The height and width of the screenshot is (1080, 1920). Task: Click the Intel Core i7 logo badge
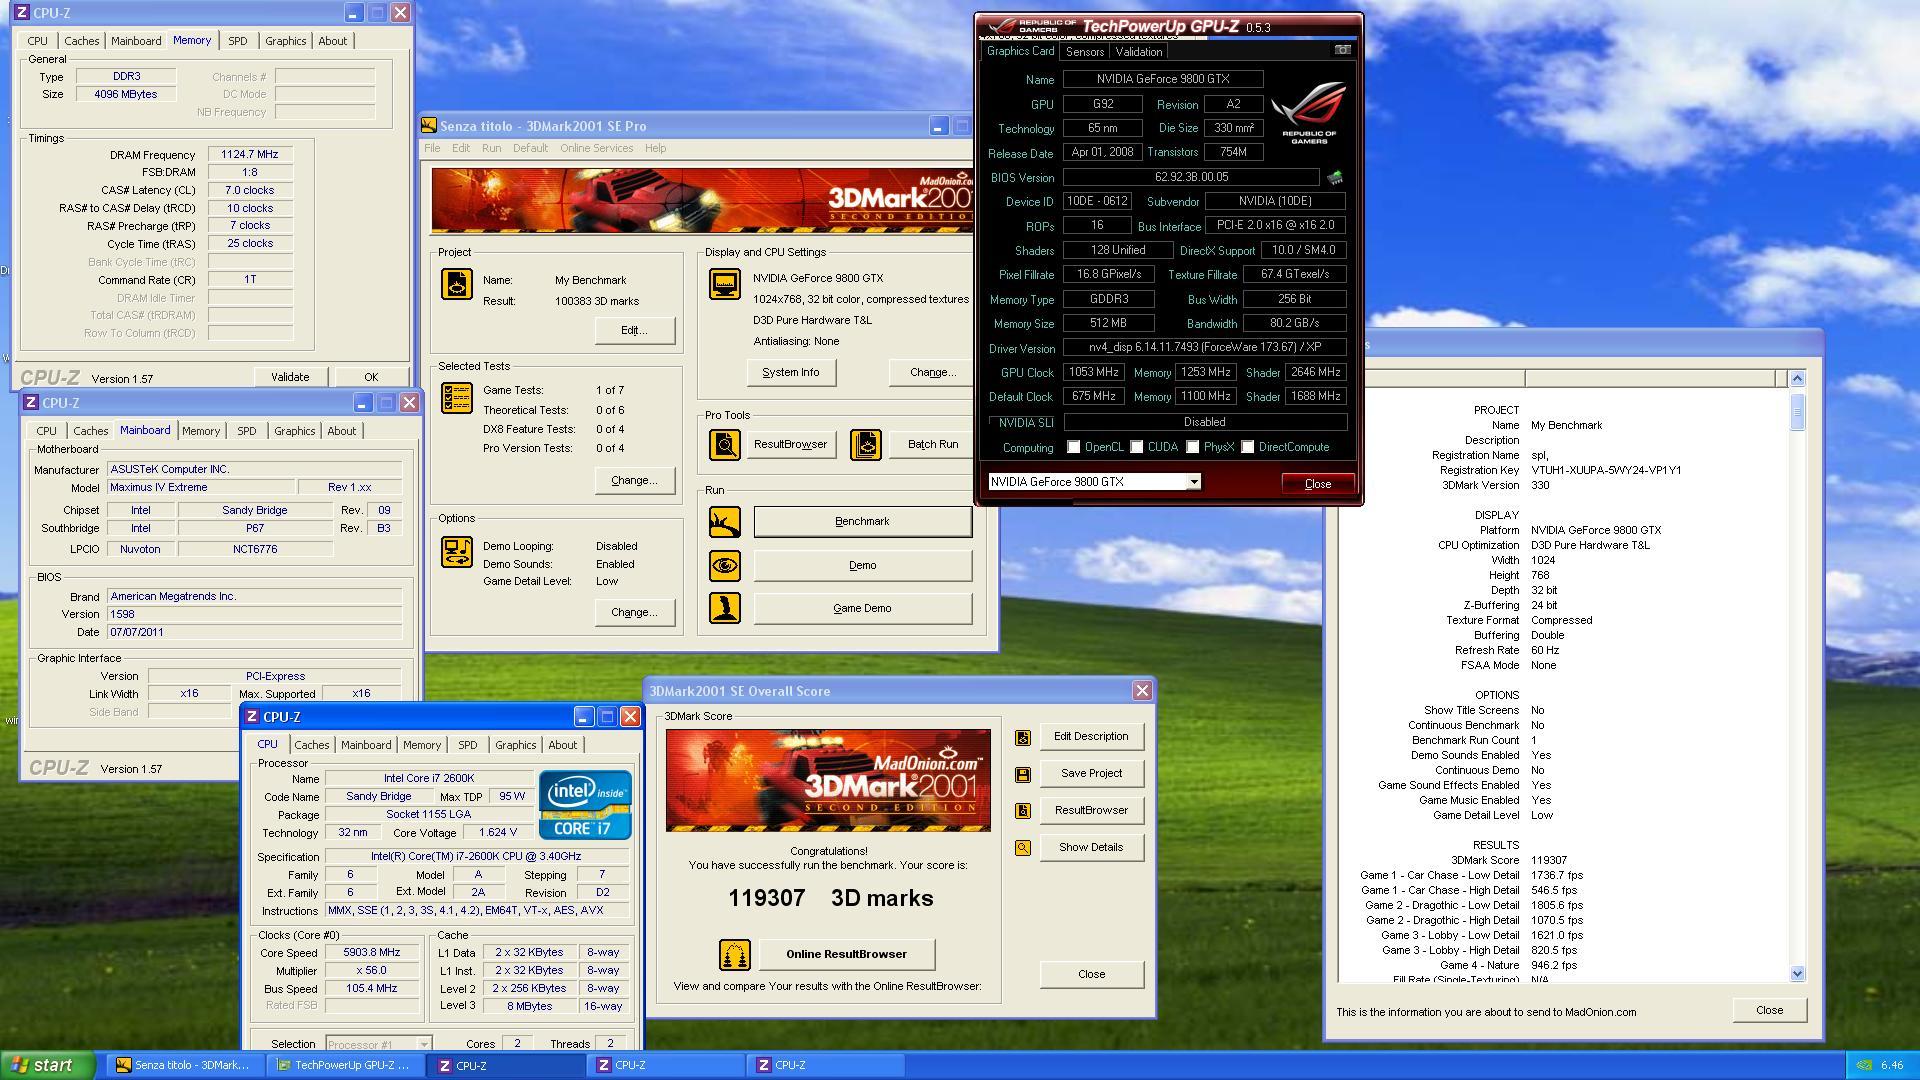pos(585,804)
